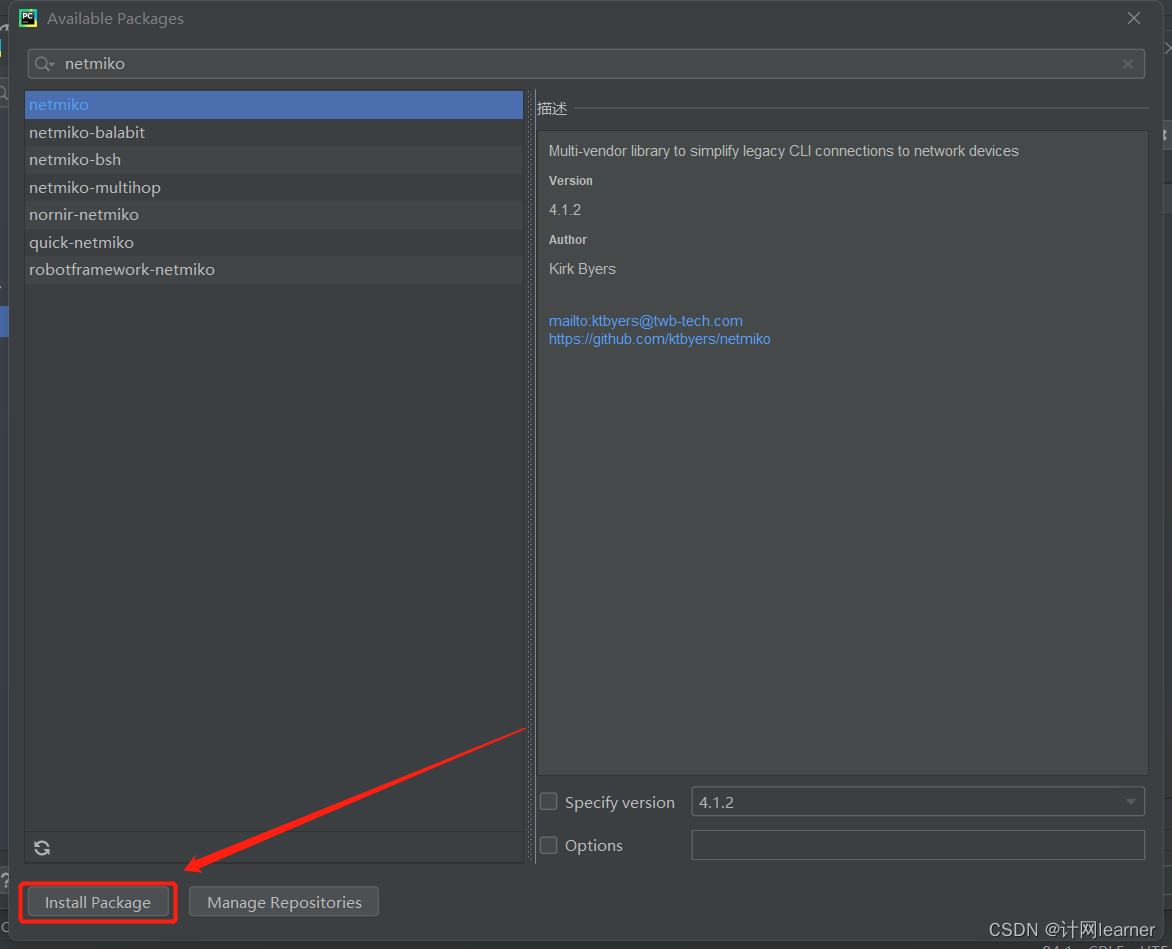Click the Options text input field
The height and width of the screenshot is (949, 1172).
point(918,845)
